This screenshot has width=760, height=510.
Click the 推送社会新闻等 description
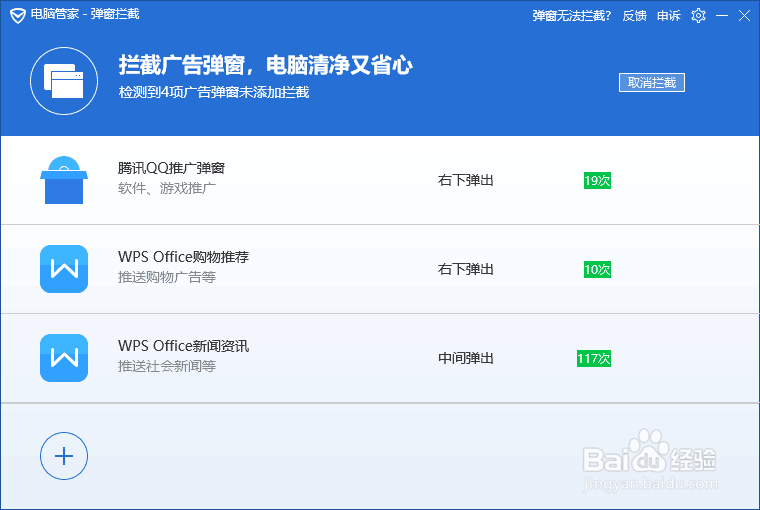(167, 366)
